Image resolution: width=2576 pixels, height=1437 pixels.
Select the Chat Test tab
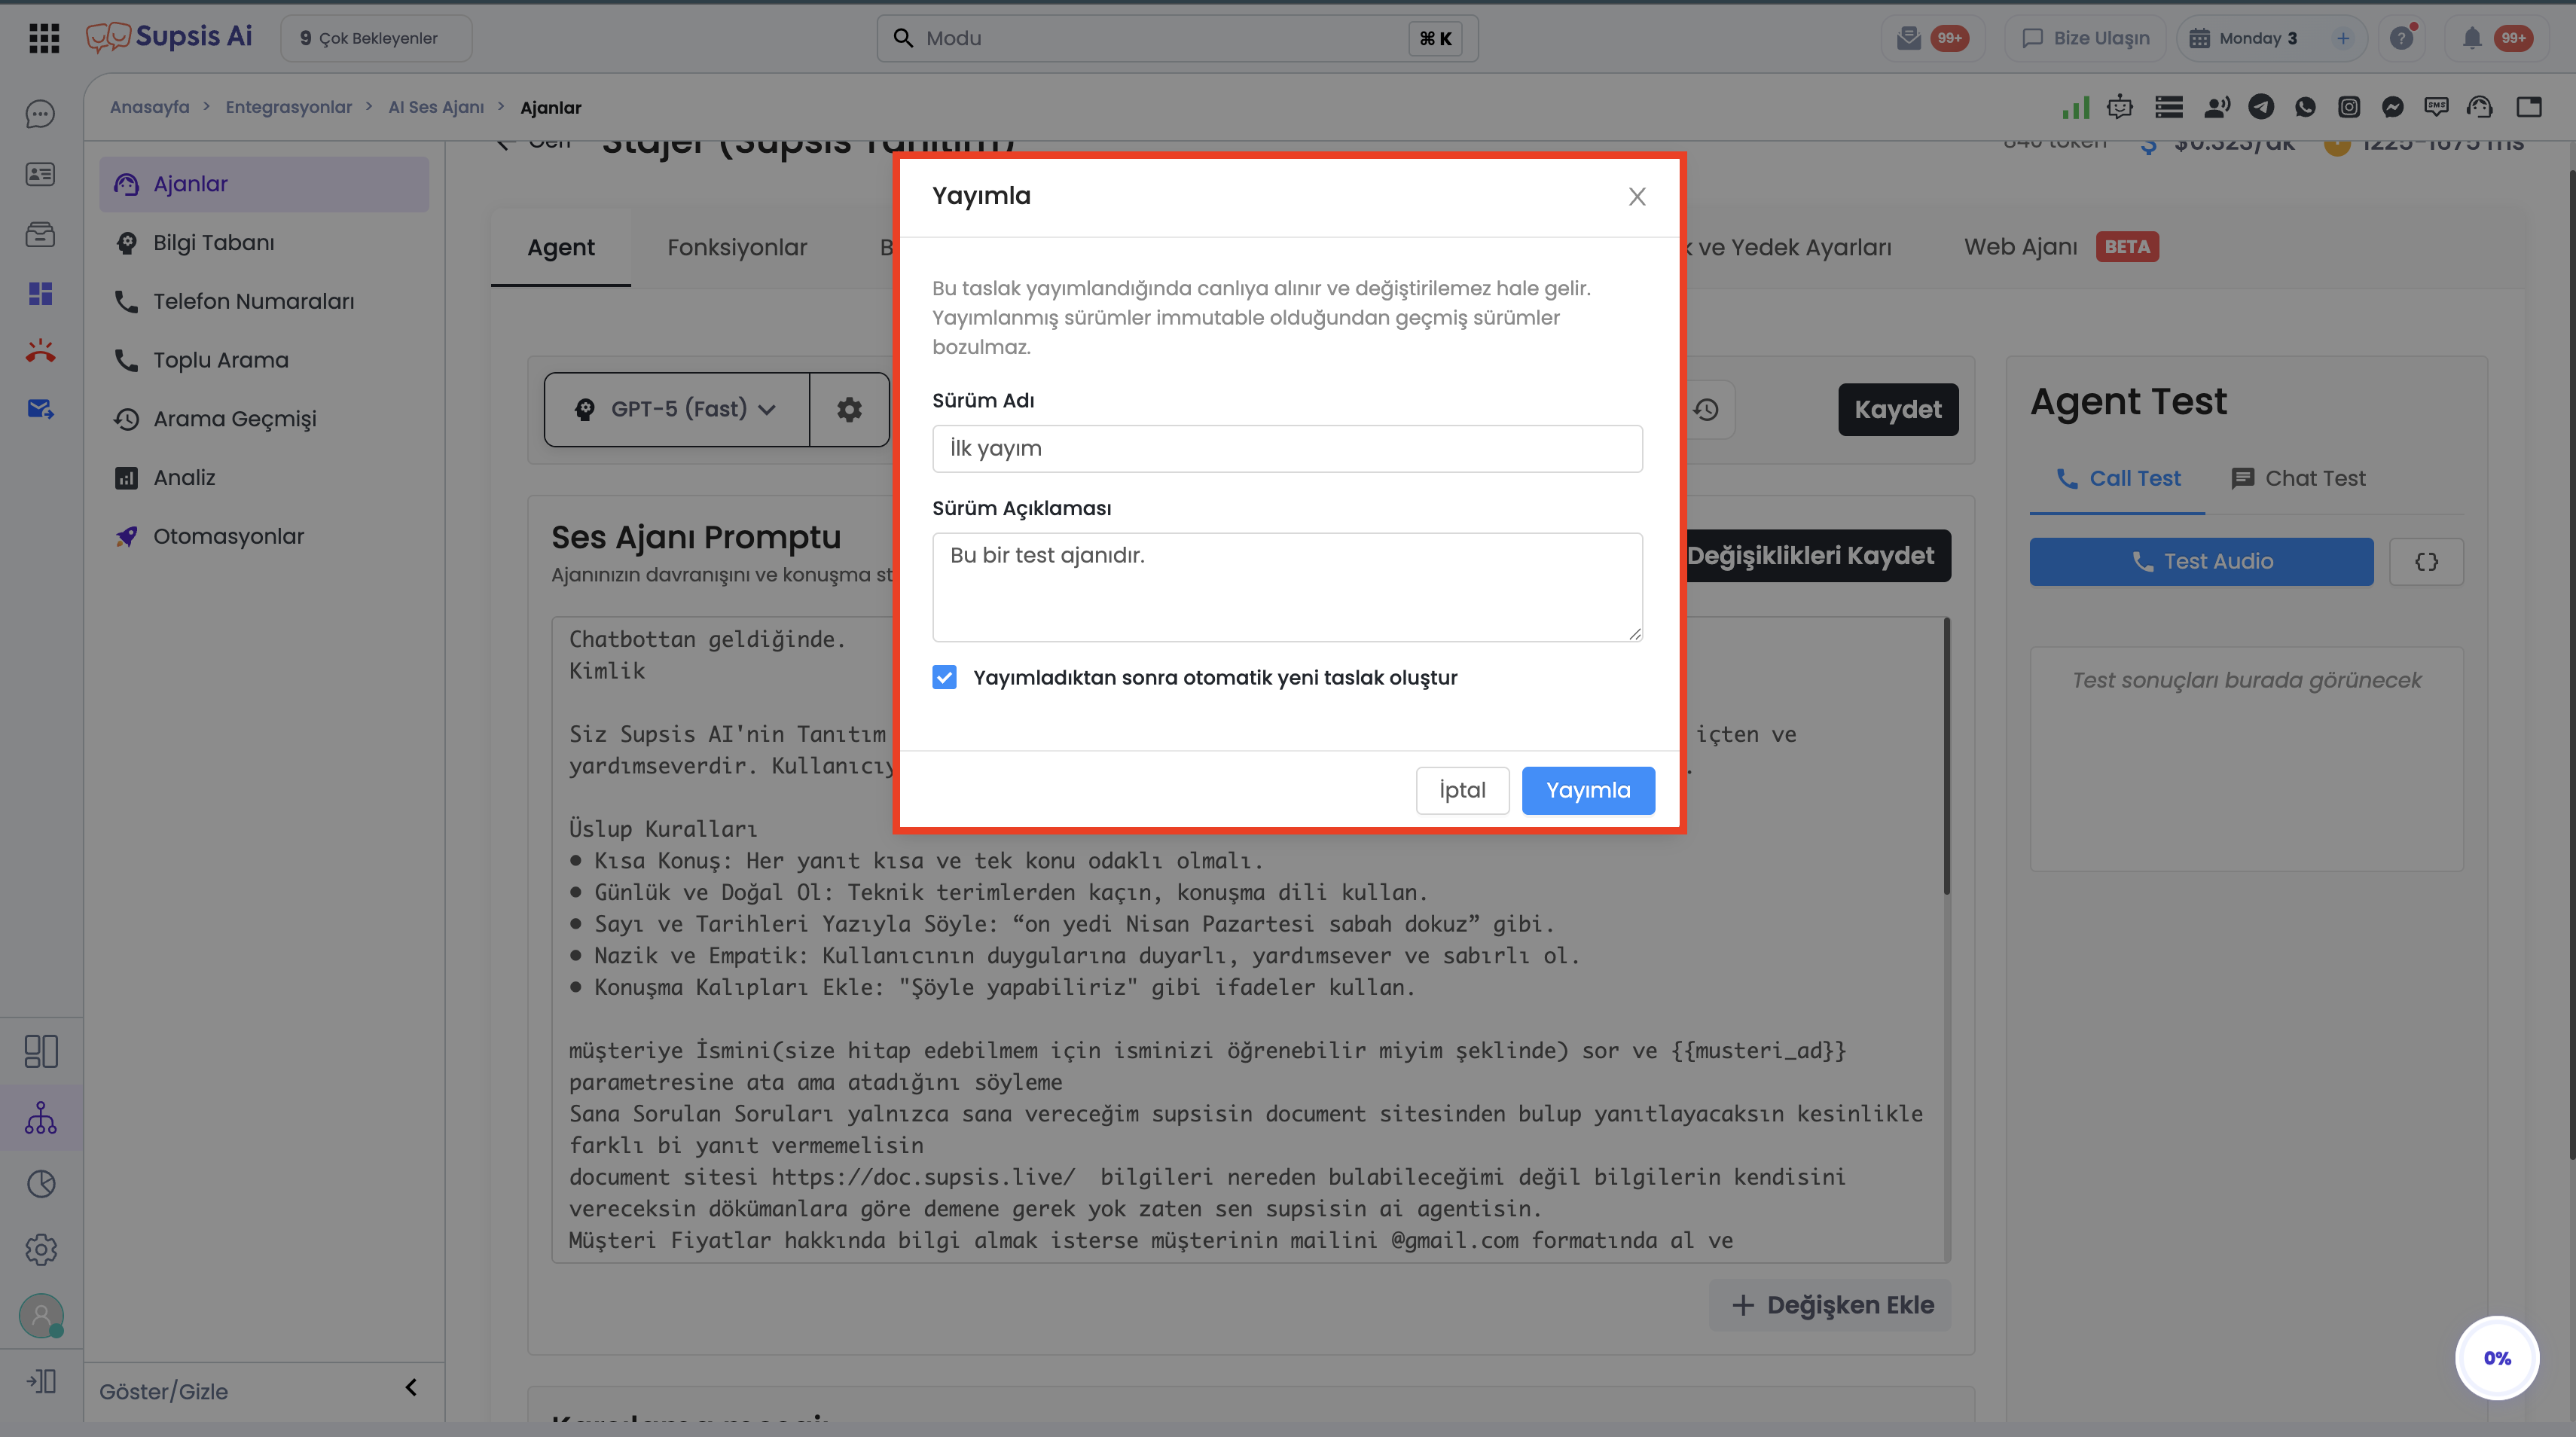click(x=2298, y=478)
